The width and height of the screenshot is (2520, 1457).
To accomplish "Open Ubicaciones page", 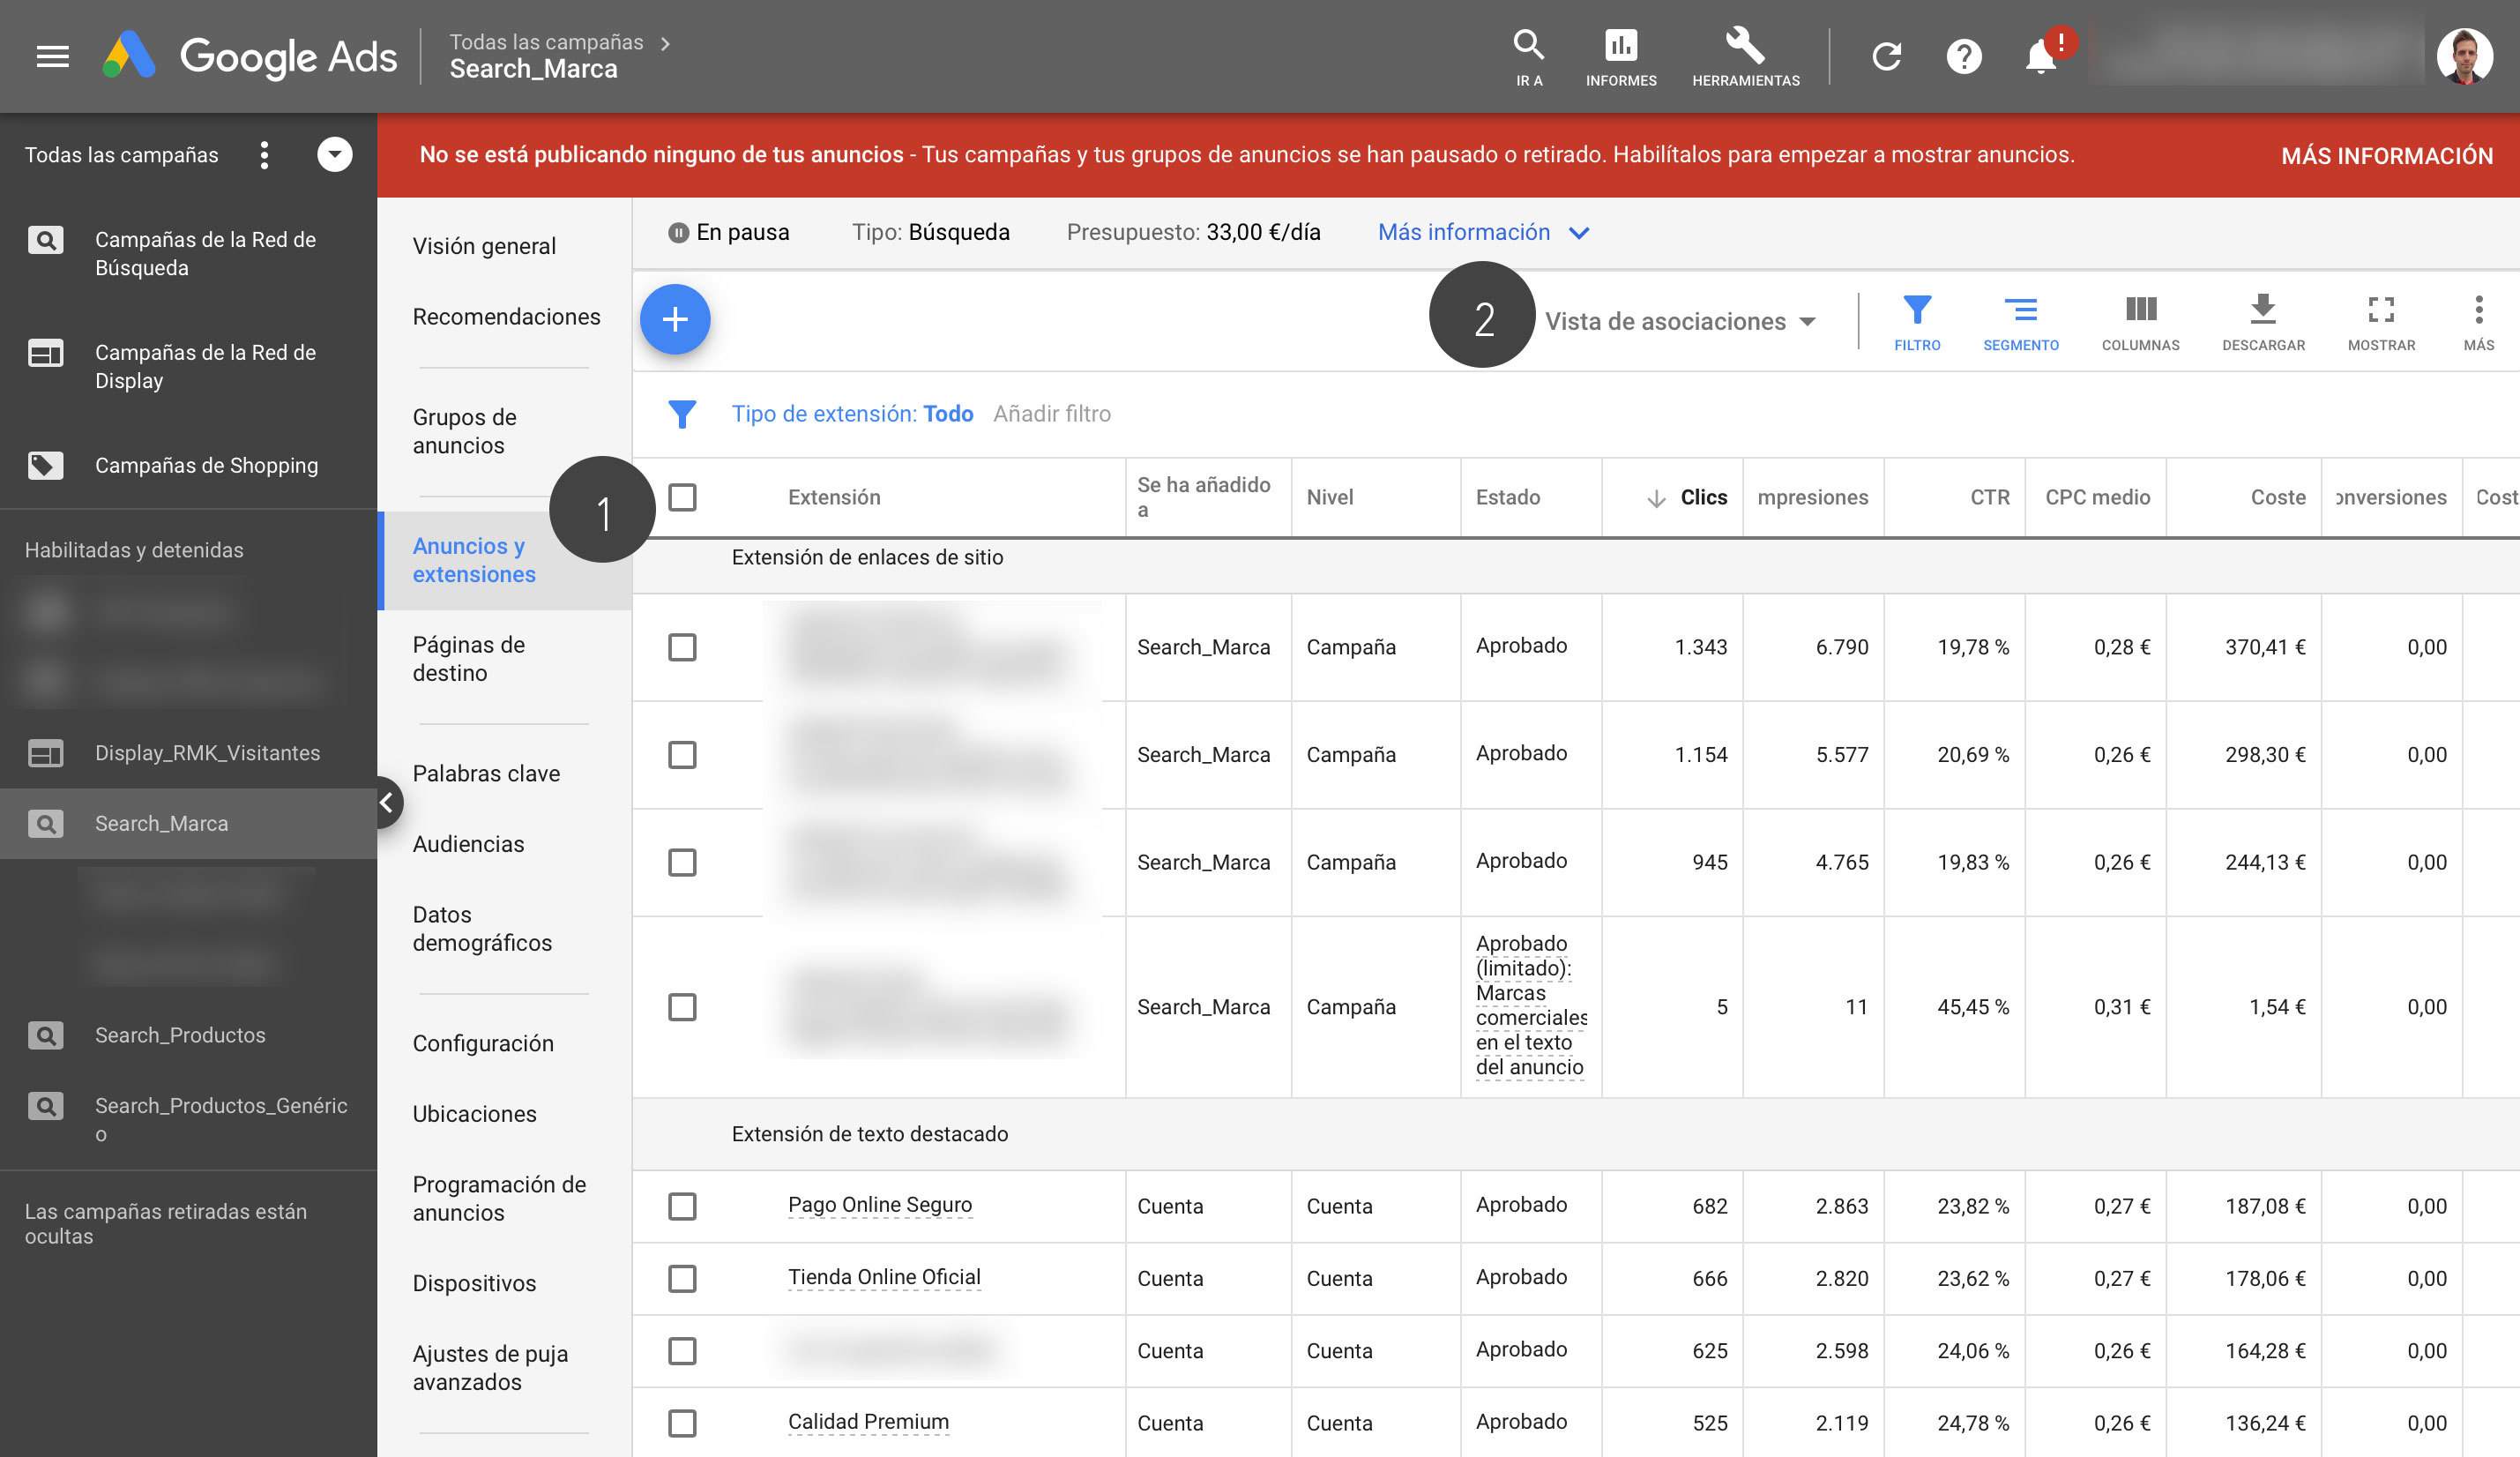I will pyautogui.click(x=474, y=1115).
